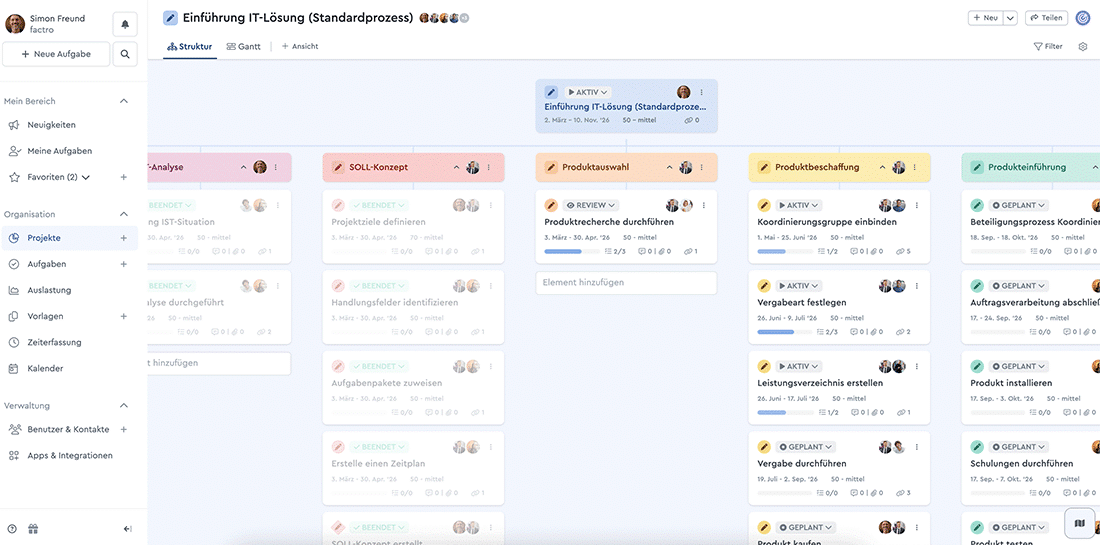This screenshot has width=1100, height=545.
Task: Collapse the SOLL-Konzept column
Action: [456, 168]
